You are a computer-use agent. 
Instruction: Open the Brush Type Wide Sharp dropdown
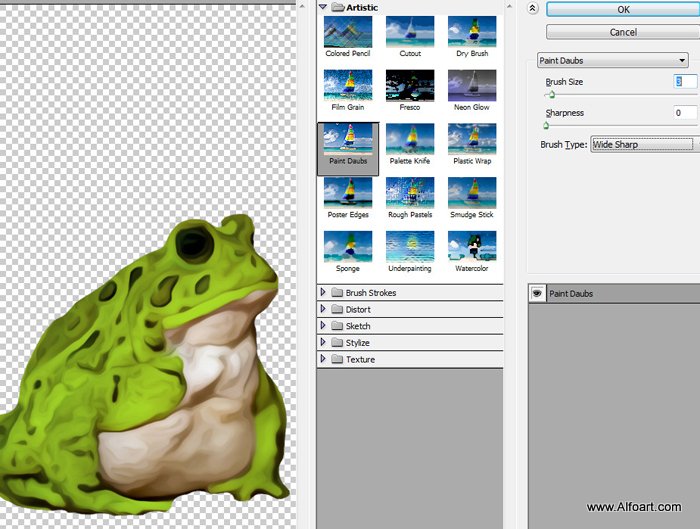coord(645,145)
